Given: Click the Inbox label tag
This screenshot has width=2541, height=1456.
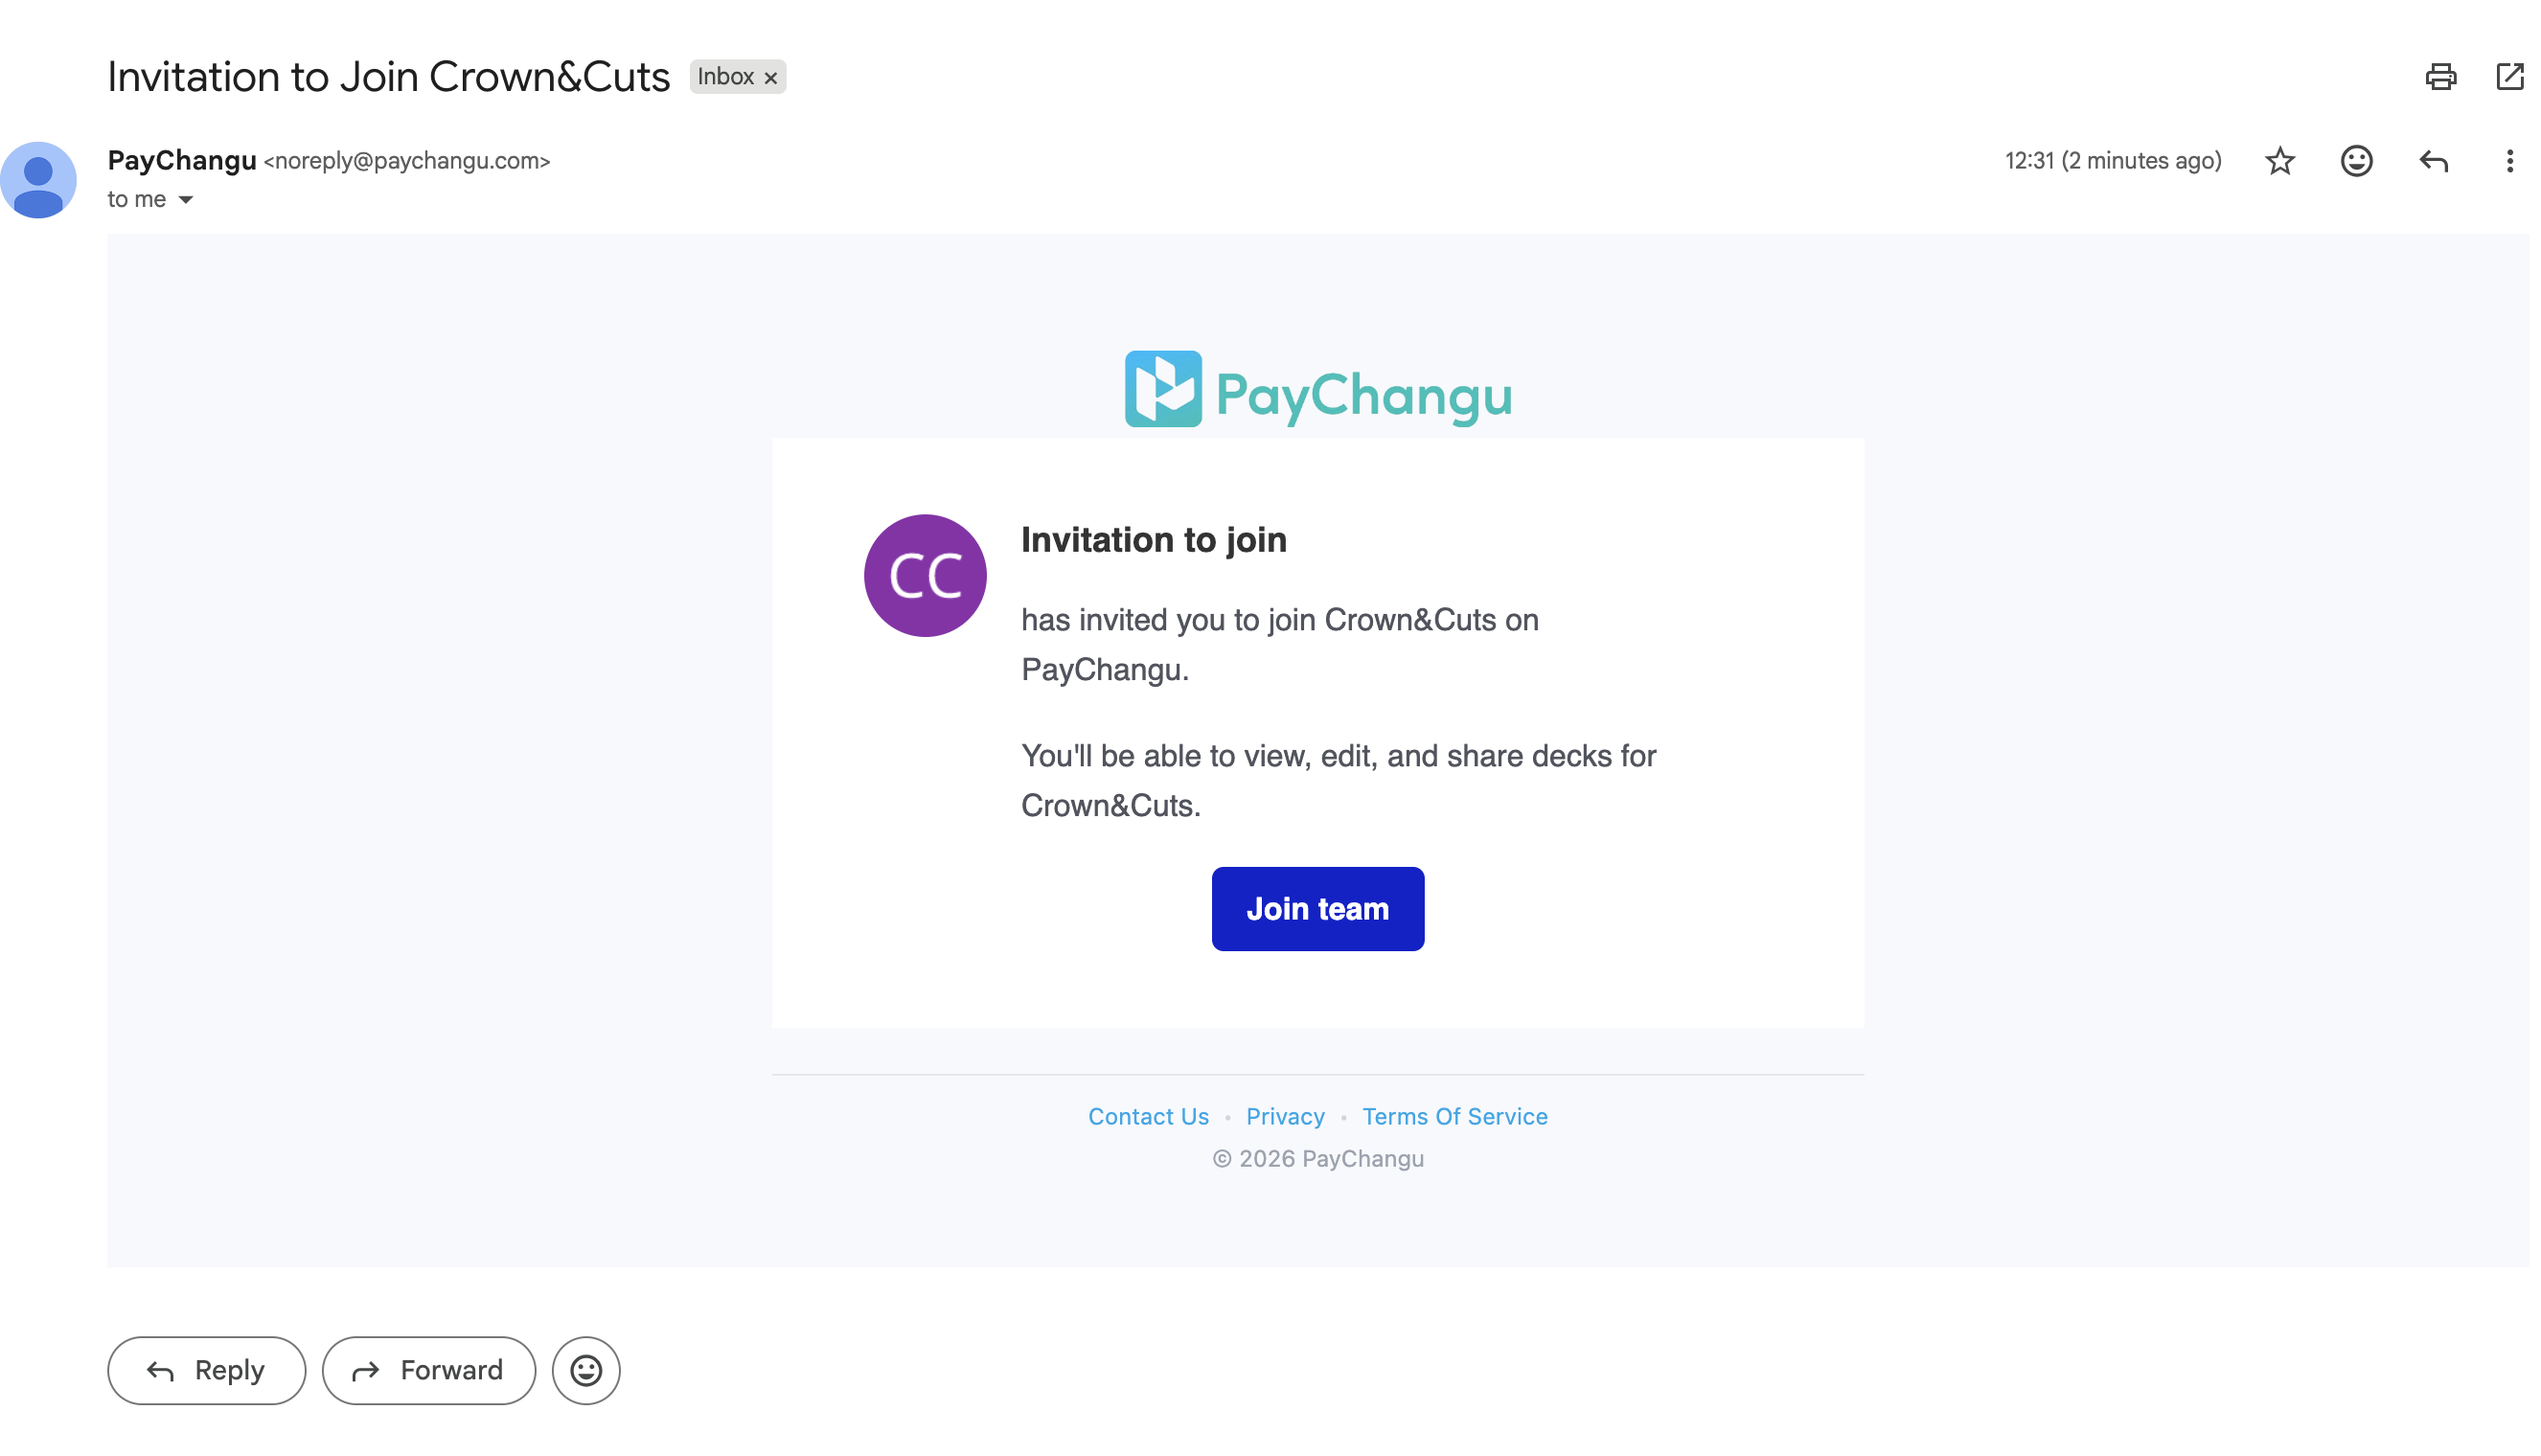Looking at the screenshot, I should [725, 77].
